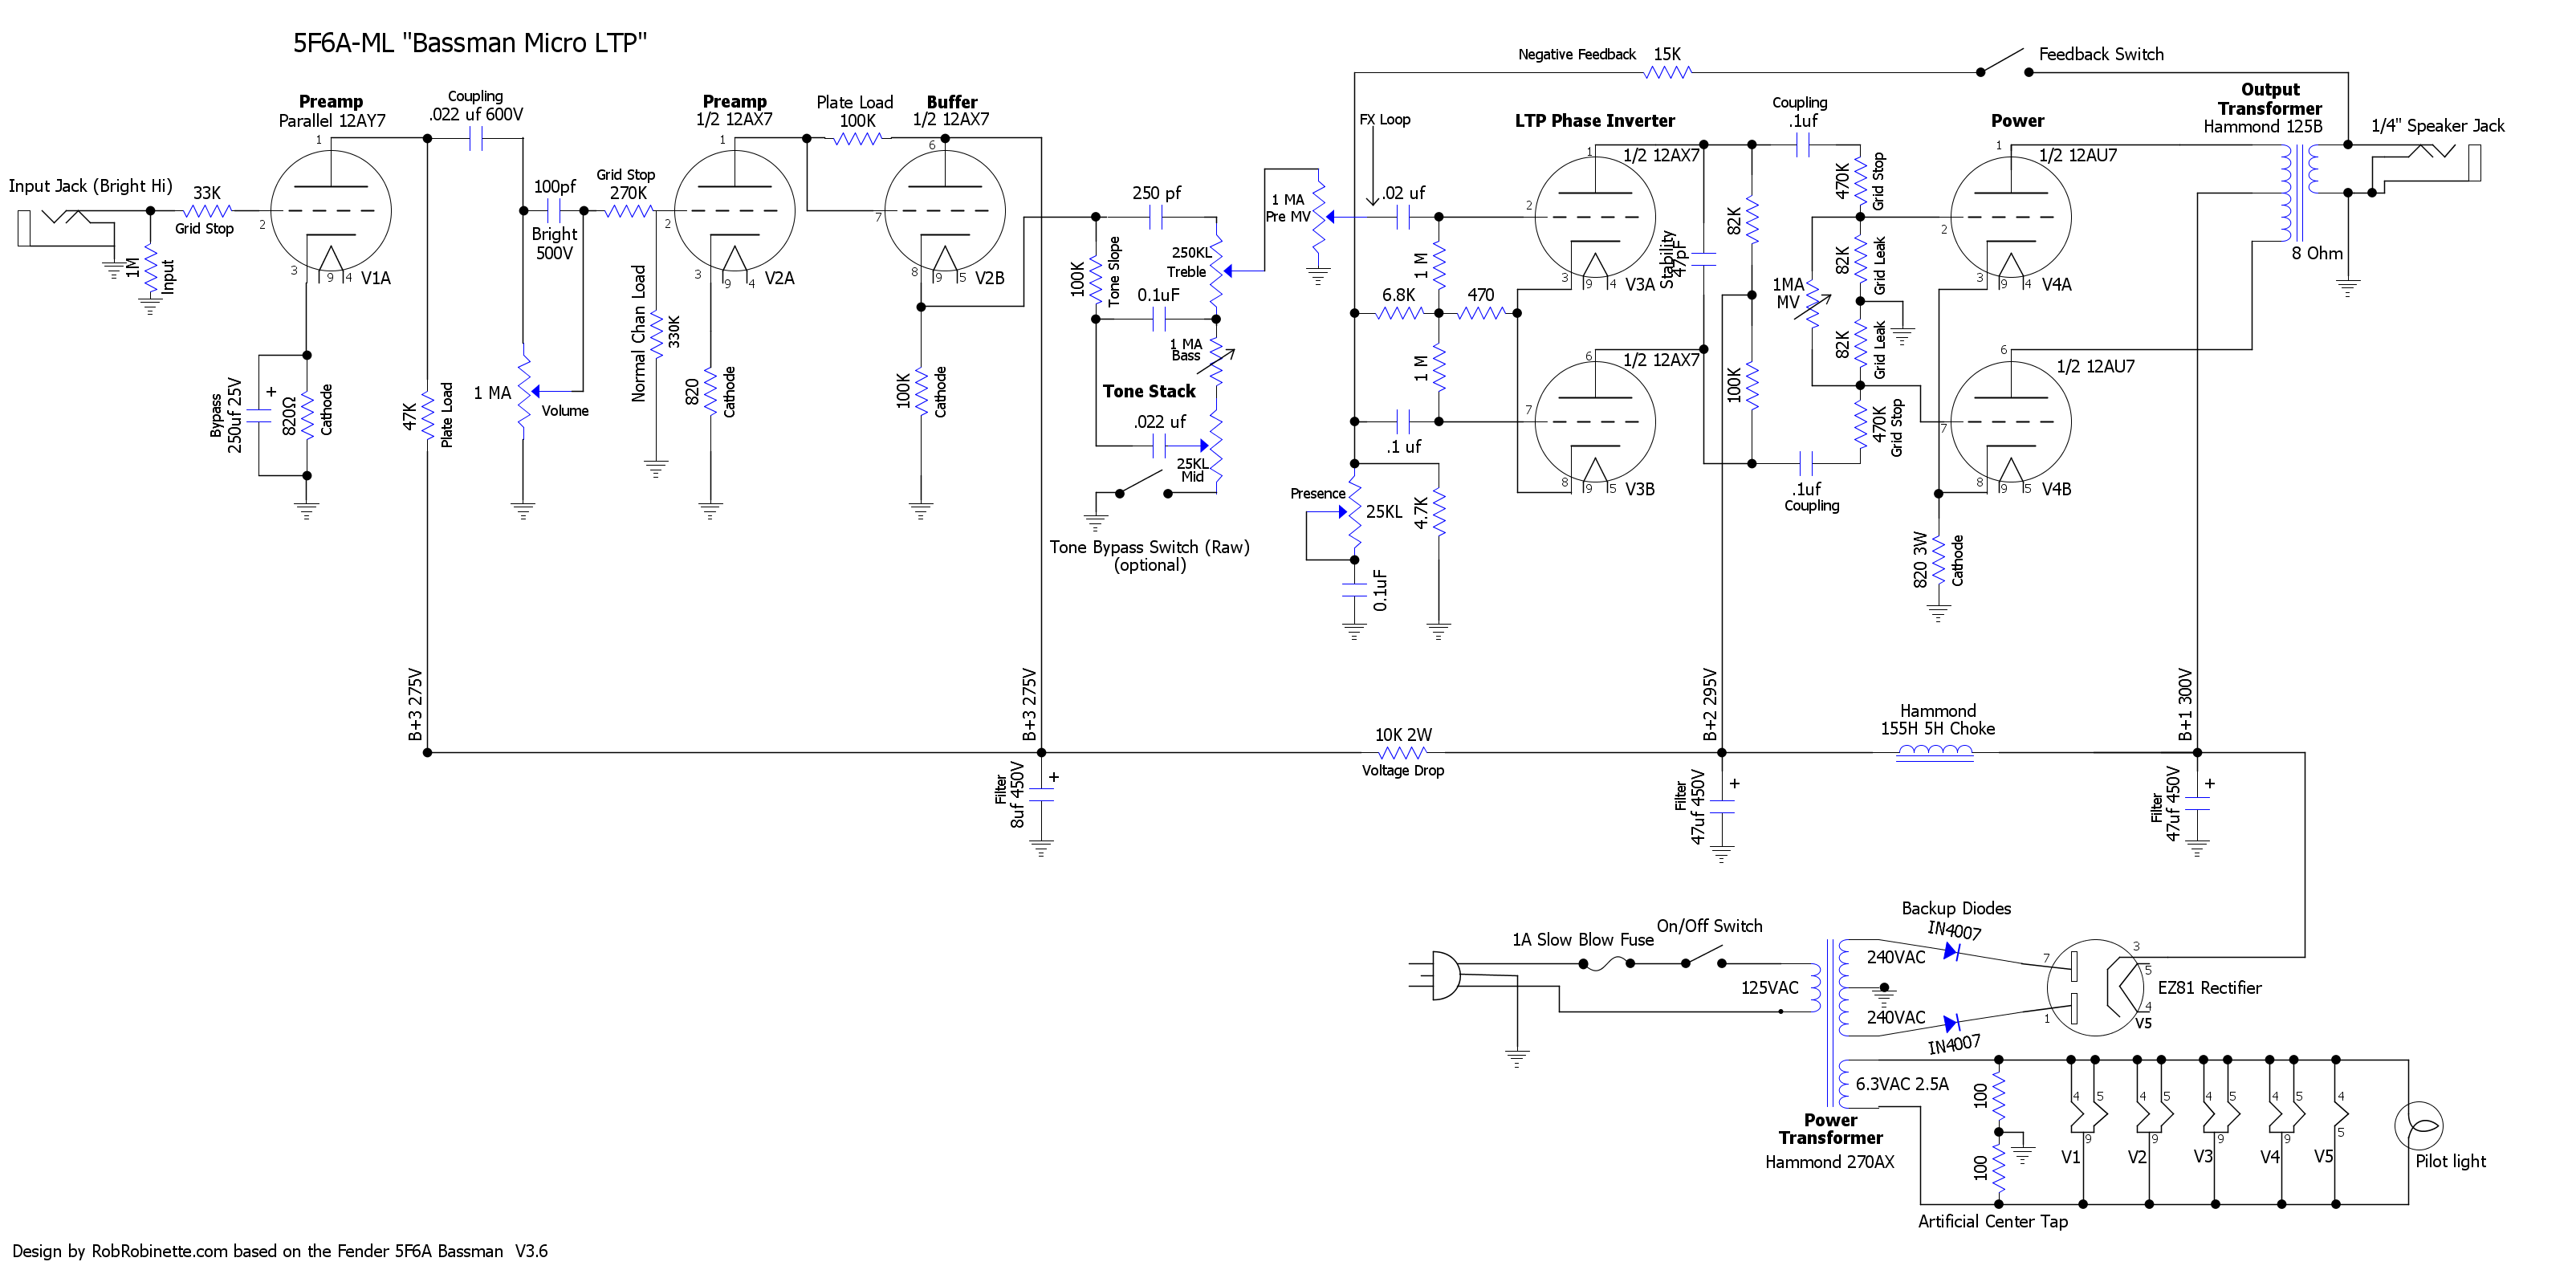
Task: Click the 1 MA Volume potentiometer
Action: [x=524, y=392]
